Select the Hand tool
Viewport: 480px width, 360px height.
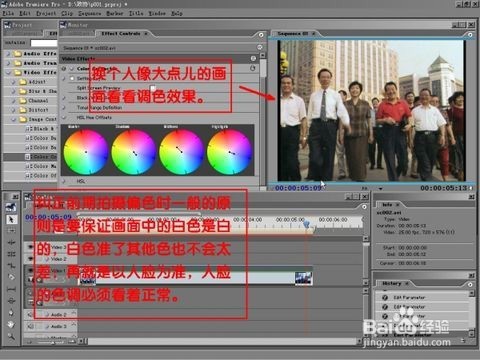[x=11, y=324]
